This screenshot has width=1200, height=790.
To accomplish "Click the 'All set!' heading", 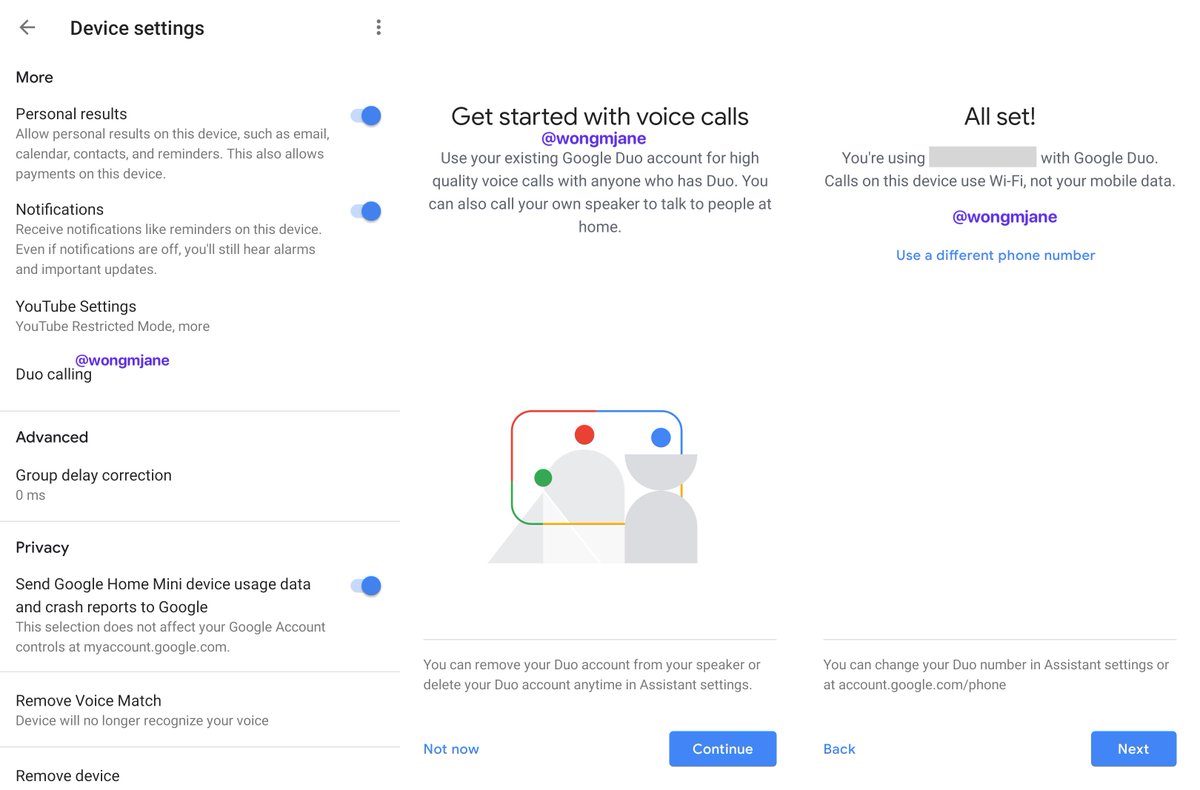I will 1000,116.
